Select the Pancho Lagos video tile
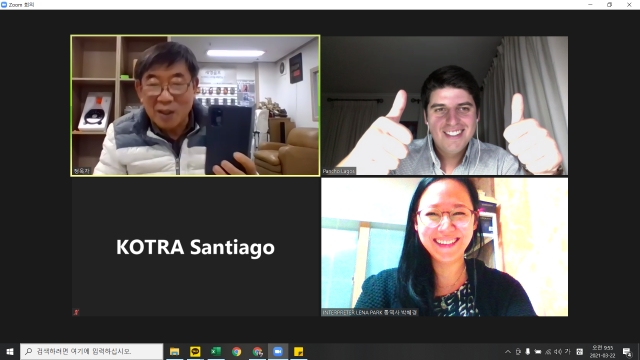This screenshot has width=640, height=360. pos(444,106)
